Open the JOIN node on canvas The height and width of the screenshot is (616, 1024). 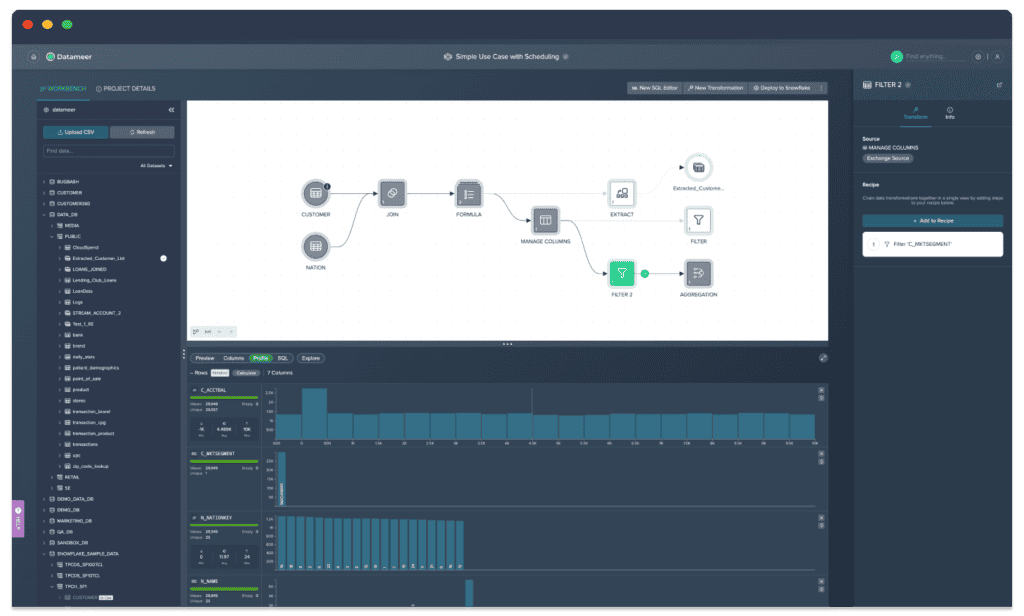click(392, 193)
